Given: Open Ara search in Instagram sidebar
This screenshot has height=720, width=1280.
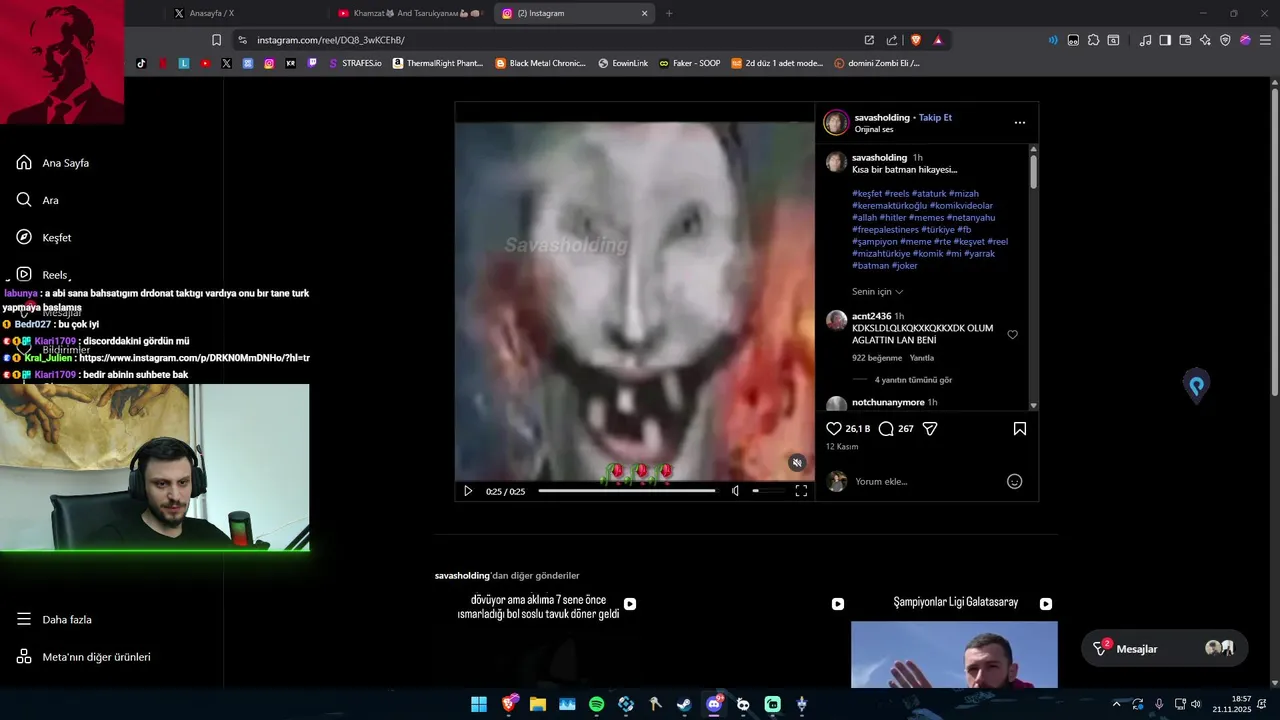Looking at the screenshot, I should tap(37, 200).
